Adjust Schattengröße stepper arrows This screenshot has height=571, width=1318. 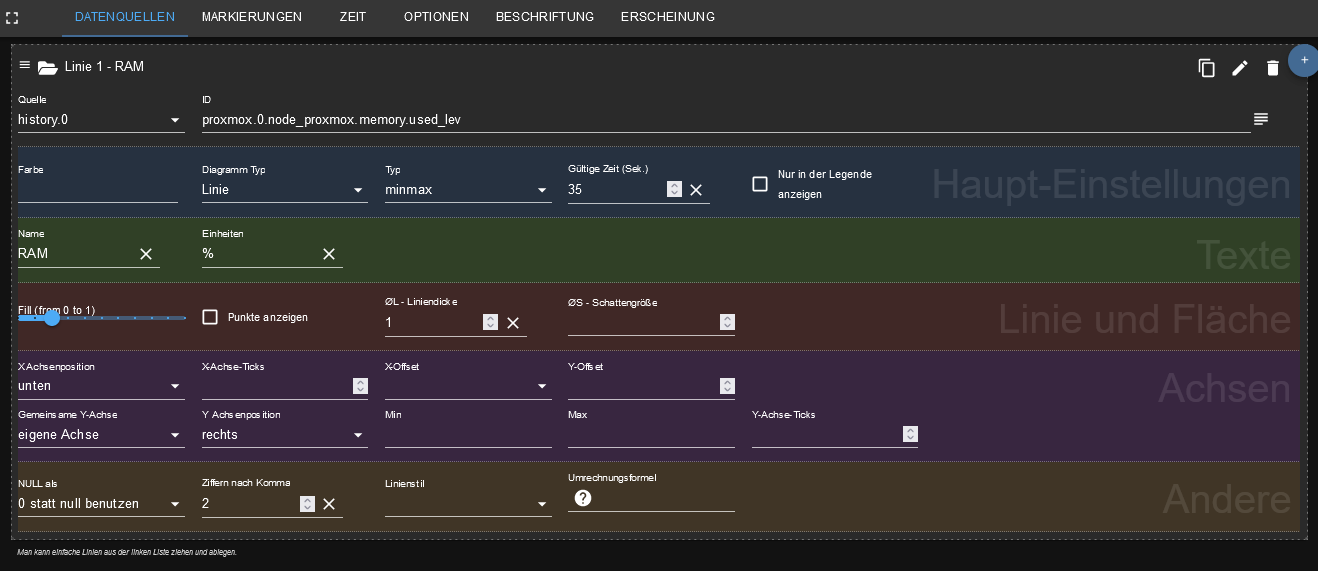coord(728,322)
